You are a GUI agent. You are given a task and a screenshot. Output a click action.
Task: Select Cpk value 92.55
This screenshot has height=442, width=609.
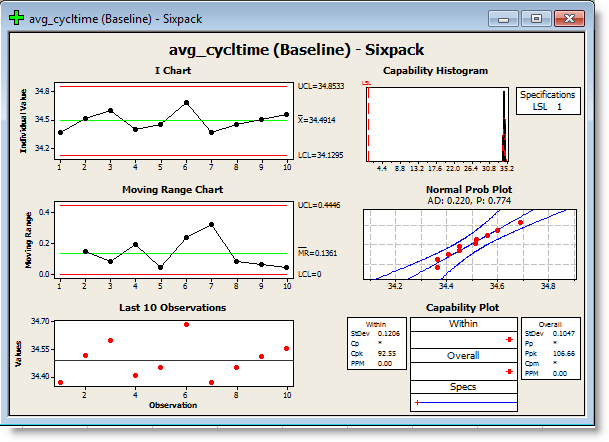pyautogui.click(x=387, y=354)
